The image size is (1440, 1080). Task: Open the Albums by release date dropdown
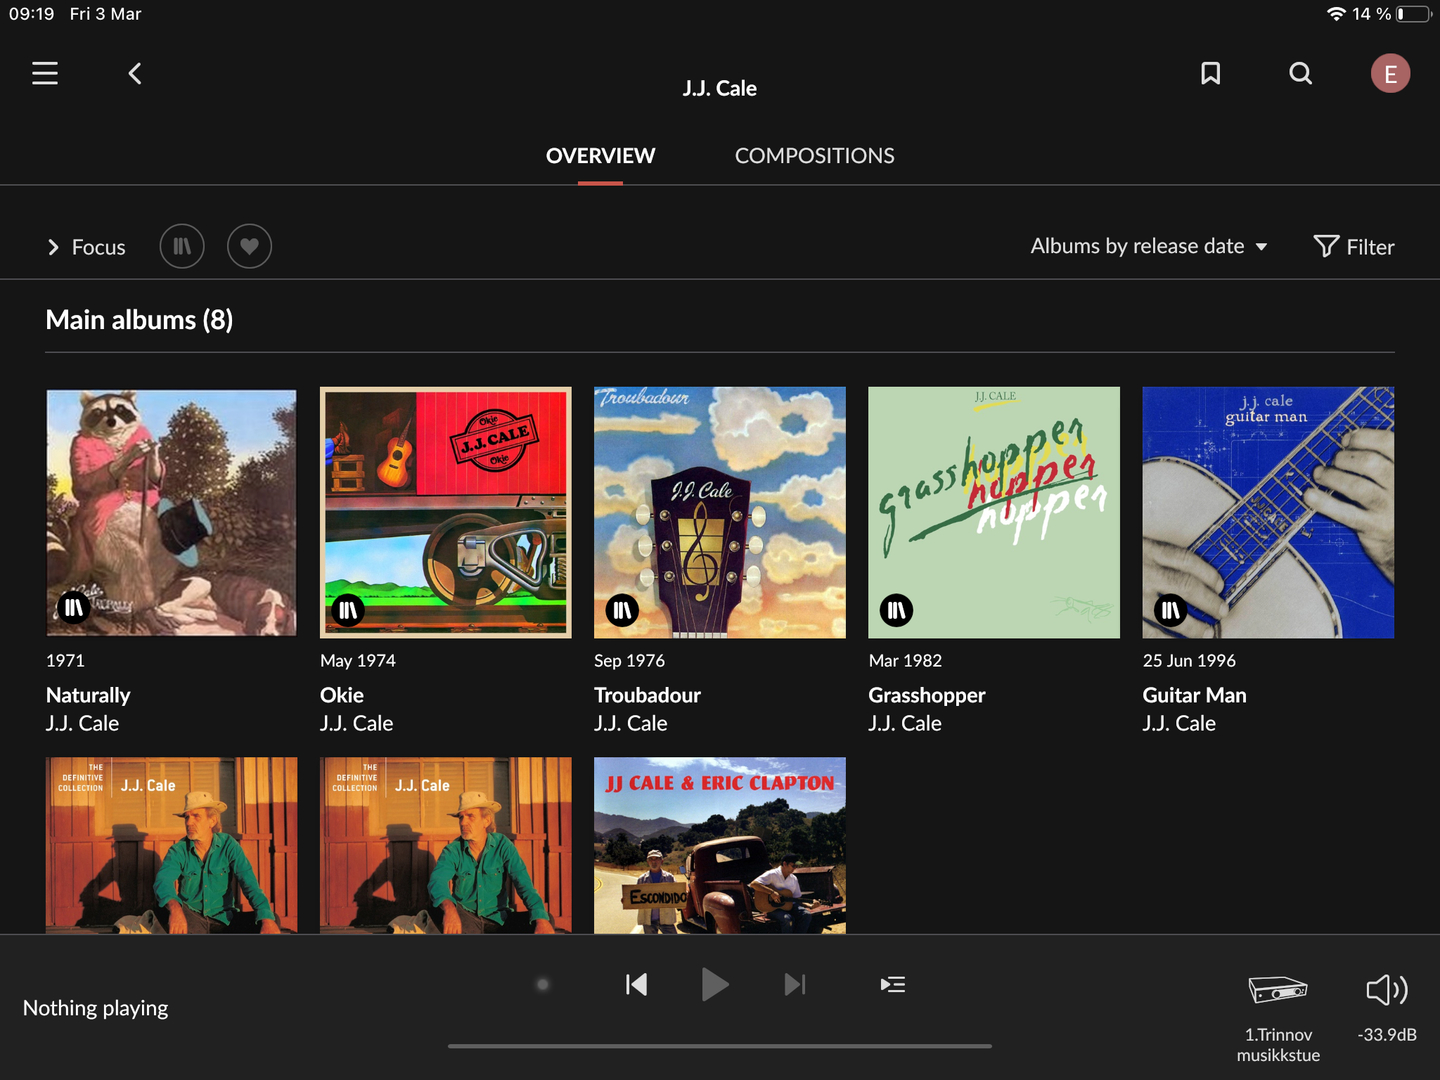[1149, 246]
